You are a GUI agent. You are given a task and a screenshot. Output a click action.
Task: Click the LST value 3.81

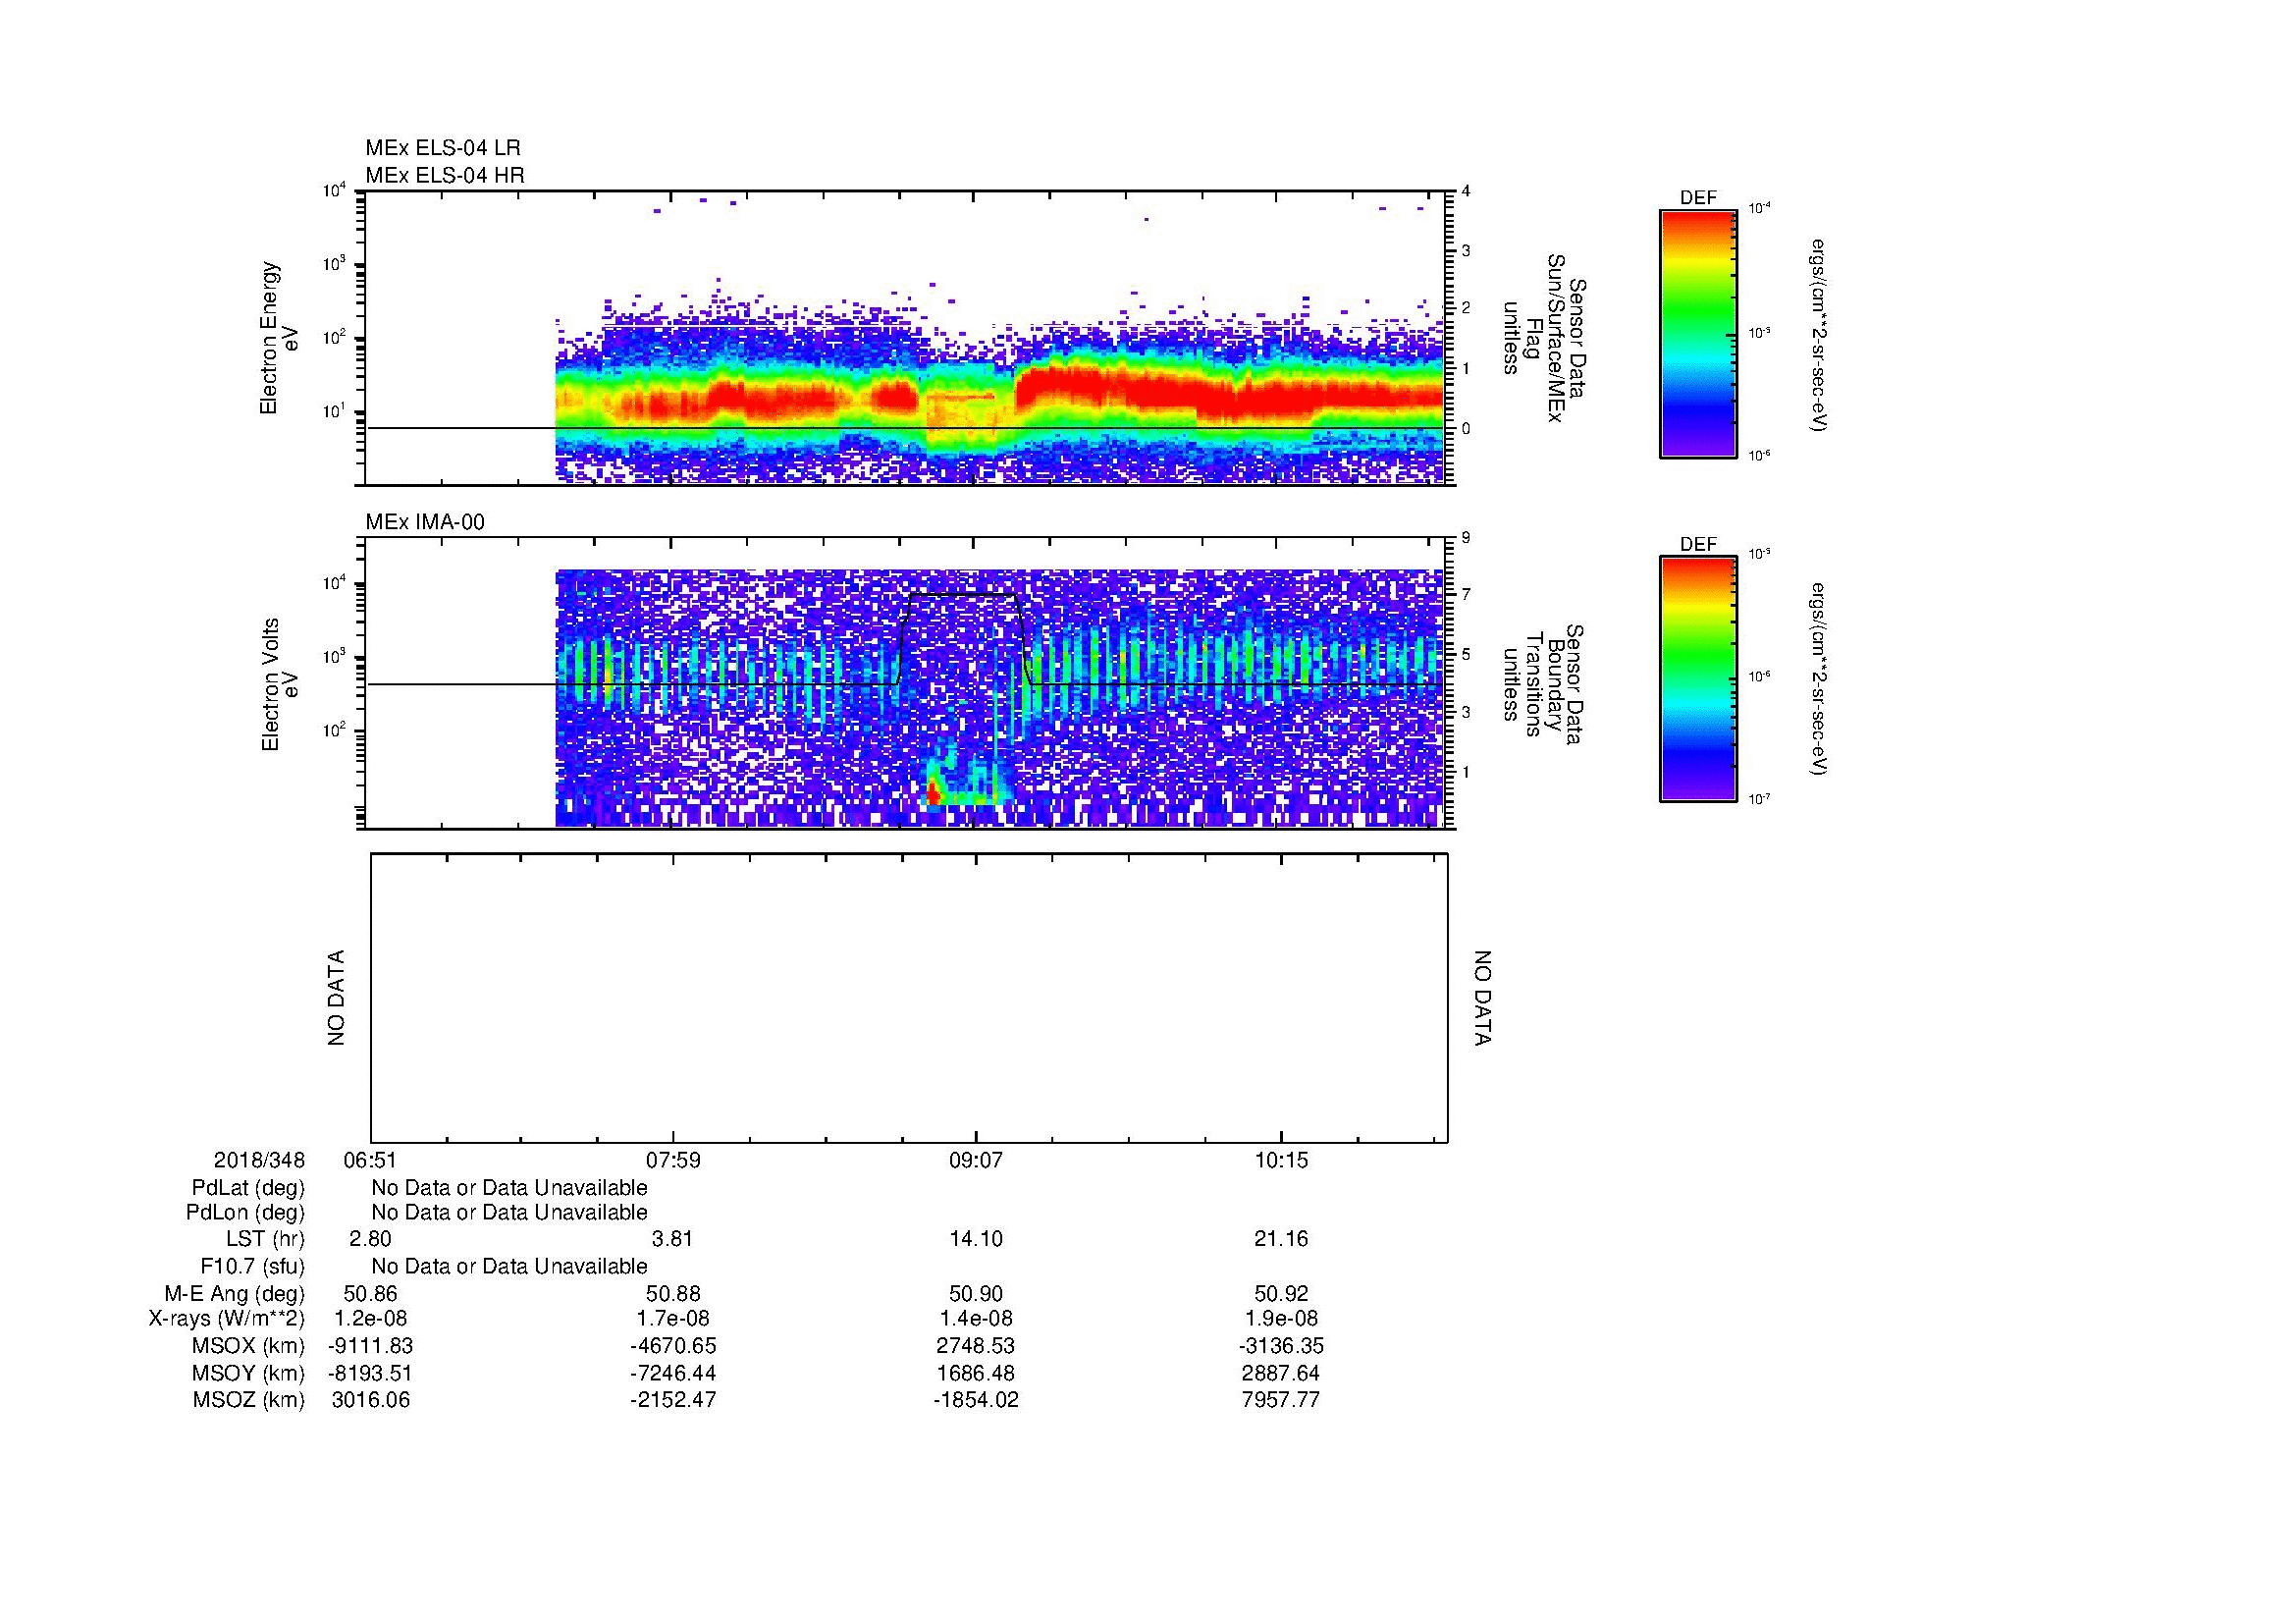coord(672,1239)
